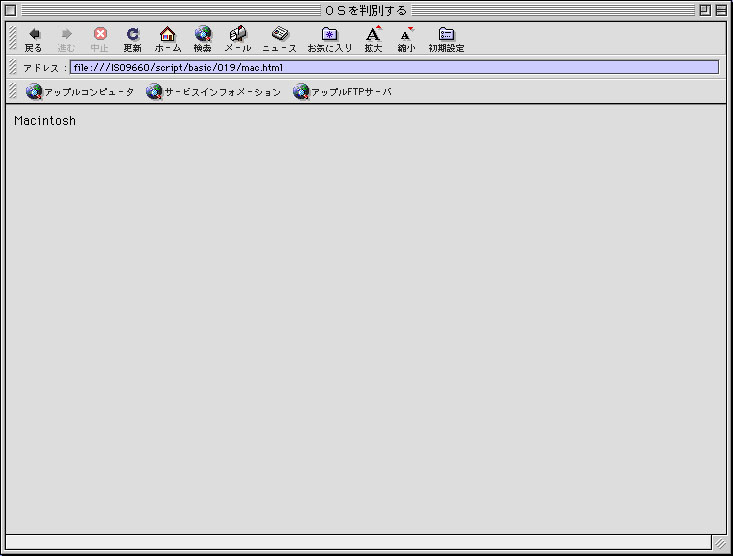Open the ニュース (News) icon
Viewport: 733px width, 556px height.
[x=280, y=34]
